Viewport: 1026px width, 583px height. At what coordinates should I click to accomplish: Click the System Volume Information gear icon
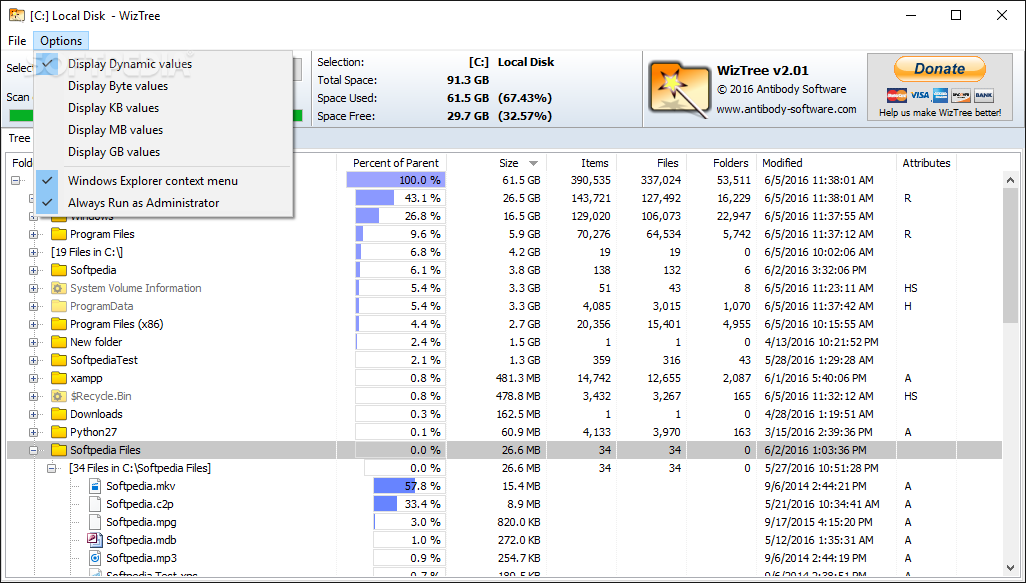click(60, 288)
